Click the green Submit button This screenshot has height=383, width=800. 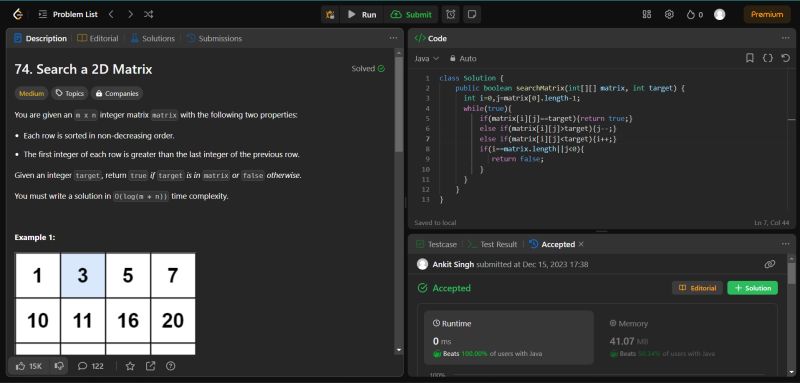tap(411, 14)
